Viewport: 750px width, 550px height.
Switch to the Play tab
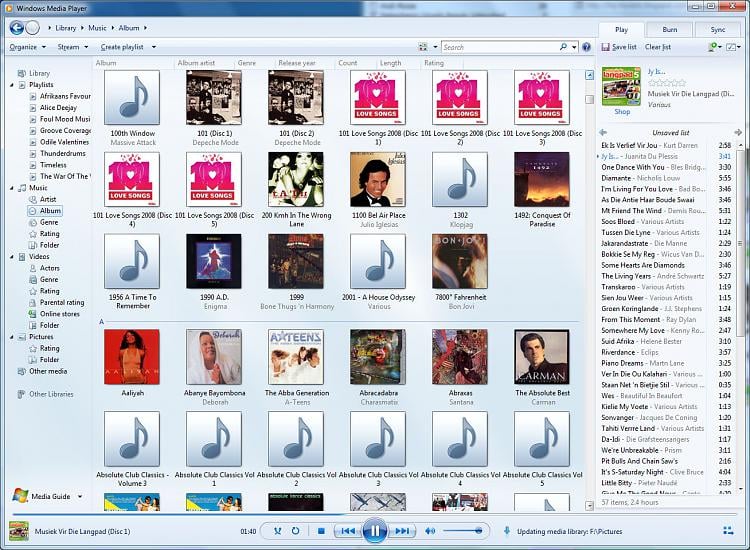(621, 29)
